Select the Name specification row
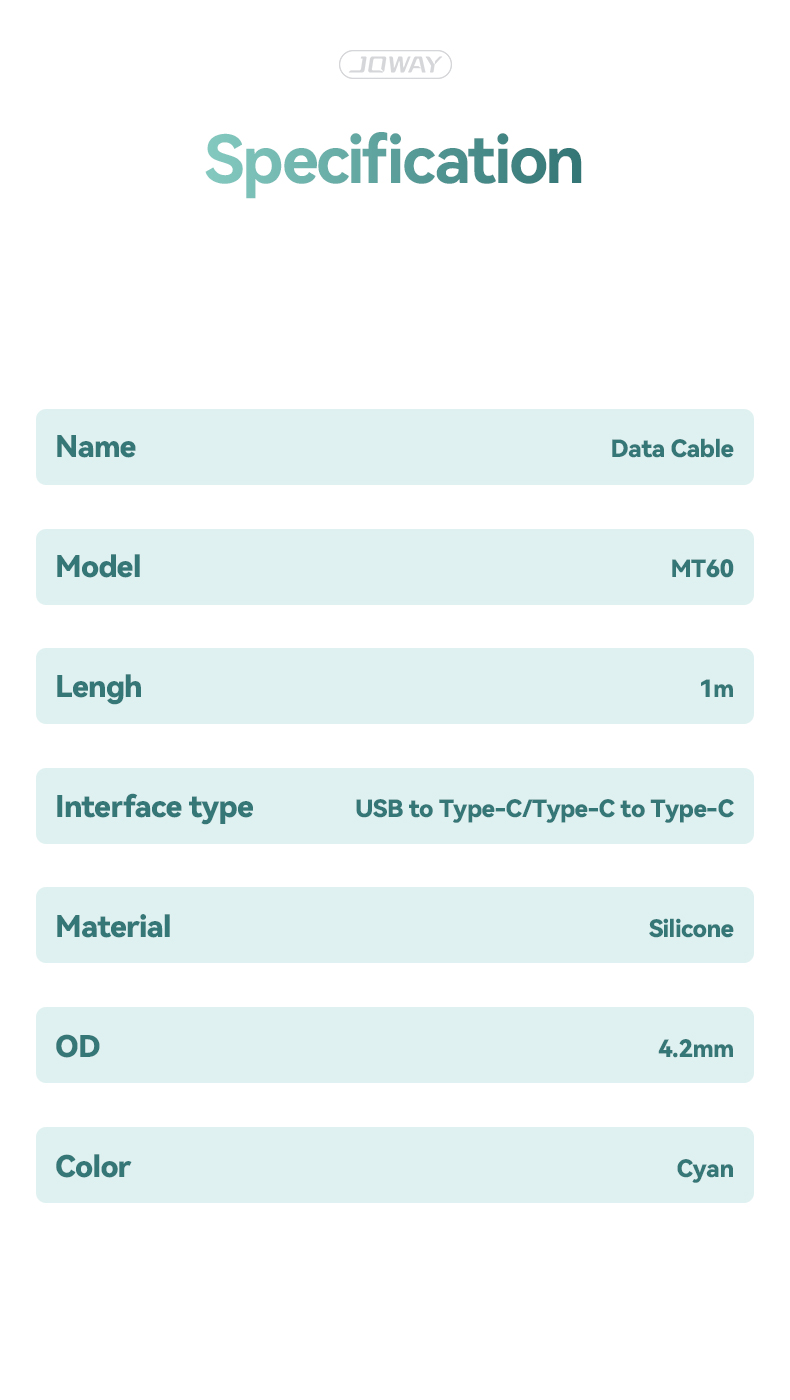The image size is (790, 1400). tap(395, 447)
